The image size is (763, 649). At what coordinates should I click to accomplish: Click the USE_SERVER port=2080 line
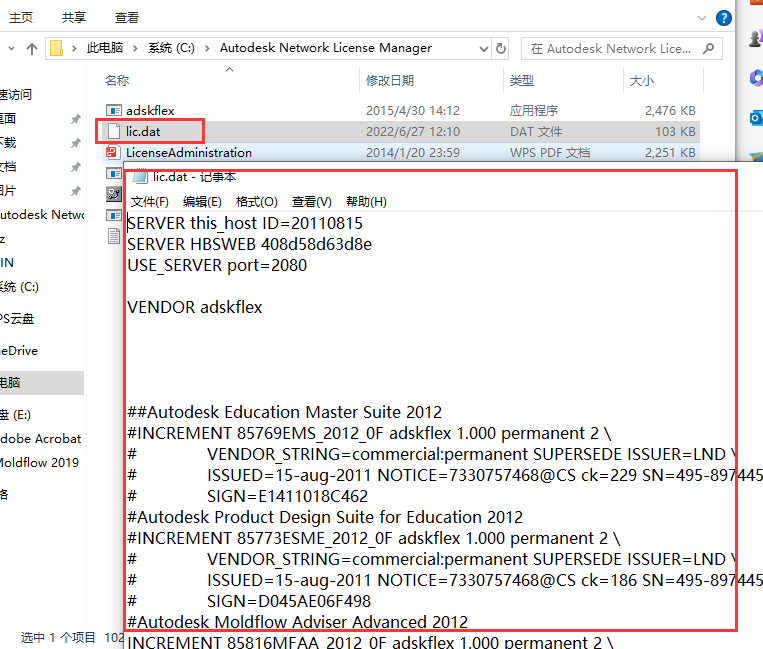[x=217, y=265]
